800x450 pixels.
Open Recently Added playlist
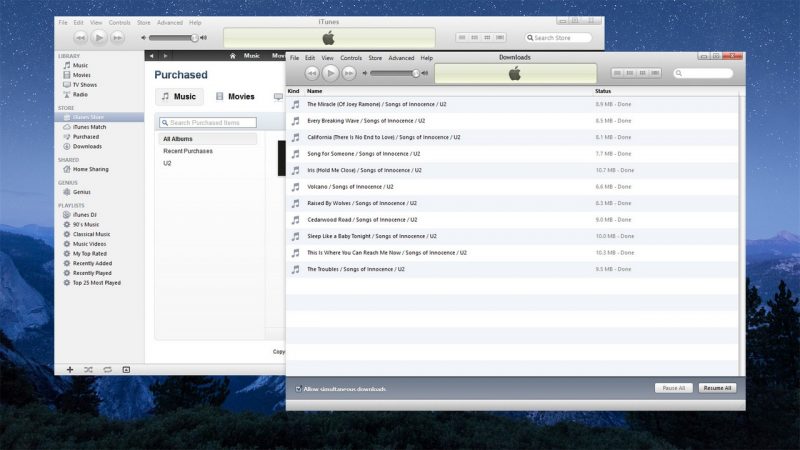(92, 263)
